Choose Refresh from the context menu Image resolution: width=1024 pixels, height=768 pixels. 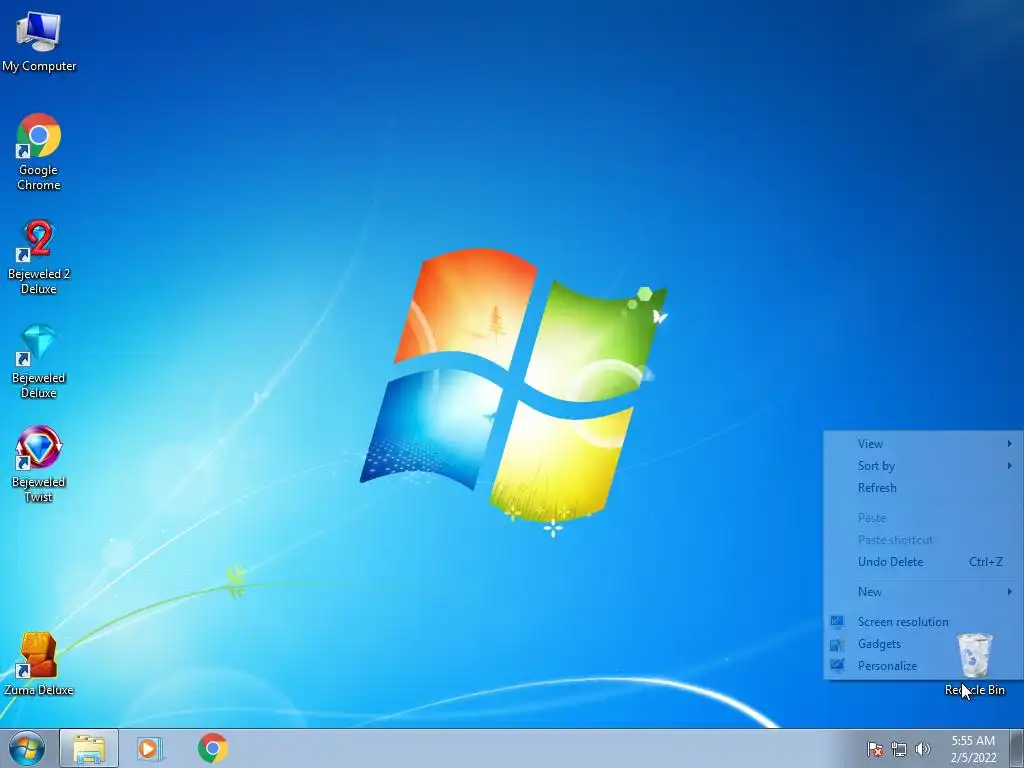[923, 488]
